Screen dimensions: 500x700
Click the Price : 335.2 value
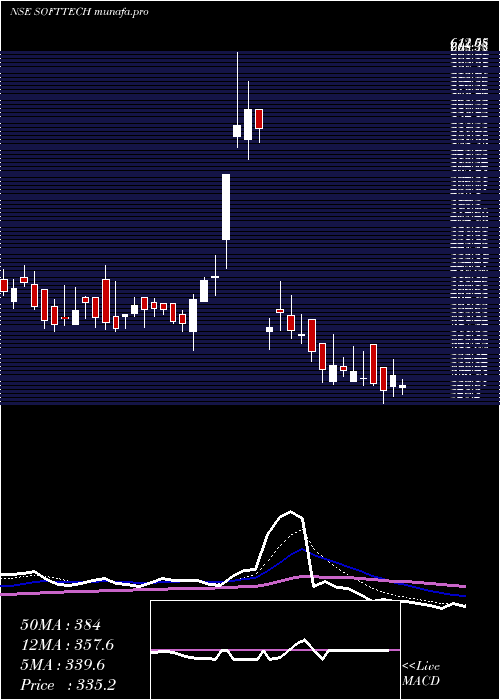(x=68, y=685)
